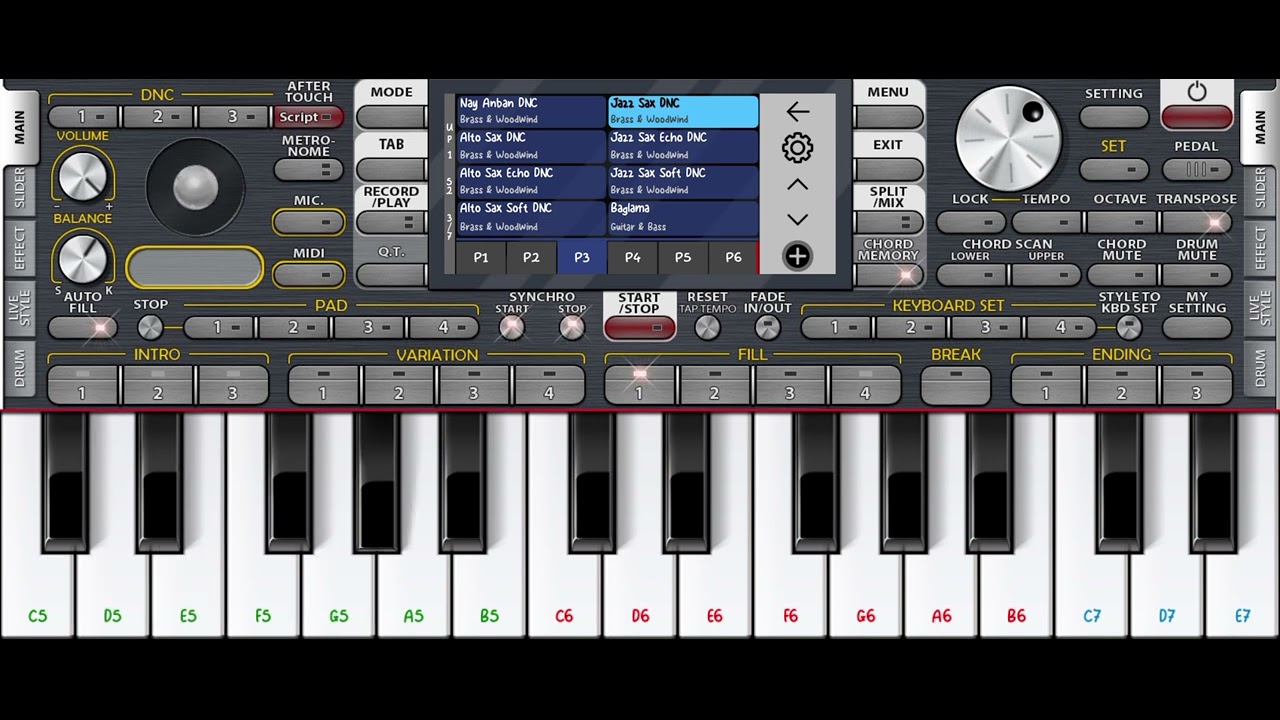The height and width of the screenshot is (720, 1280).
Task: Trigger Pad 3
Action: tap(369, 327)
